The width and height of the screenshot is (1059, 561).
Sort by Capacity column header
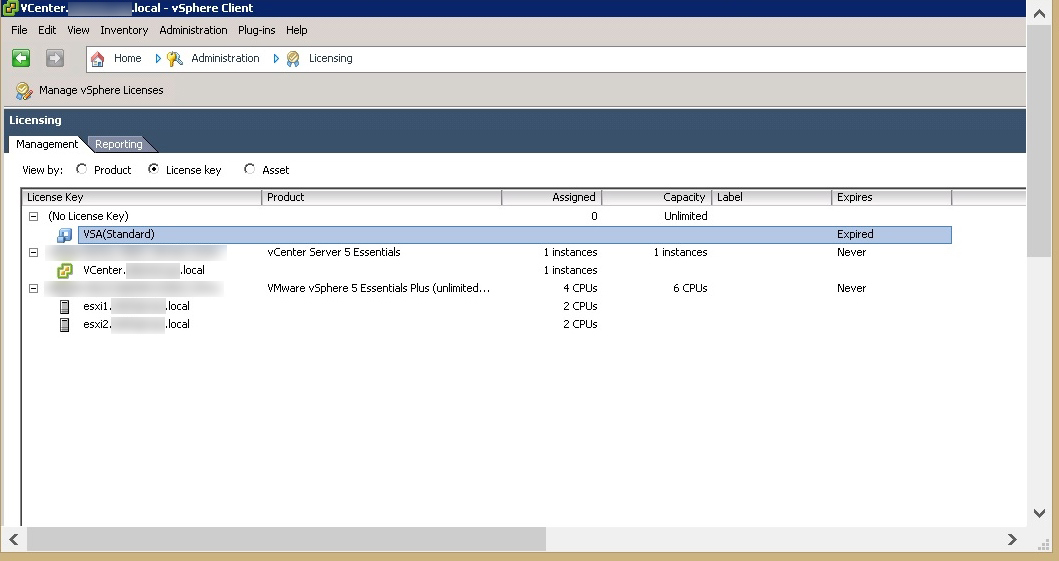point(656,197)
